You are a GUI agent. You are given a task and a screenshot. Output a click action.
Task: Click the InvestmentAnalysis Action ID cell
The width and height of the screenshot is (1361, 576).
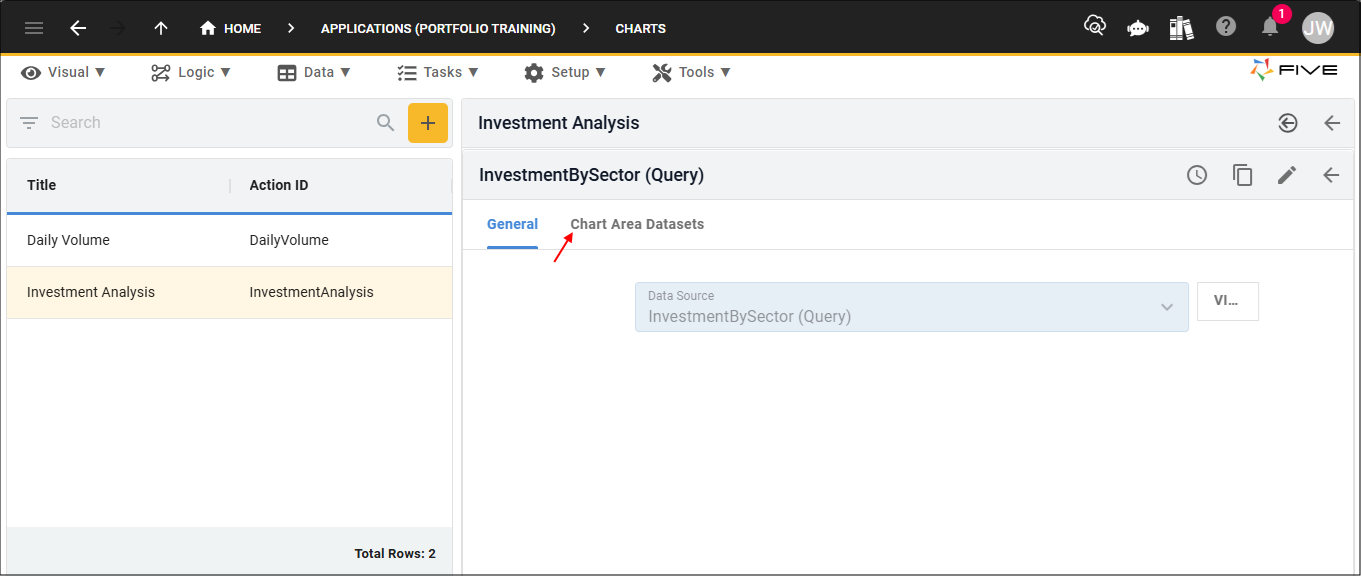click(311, 292)
